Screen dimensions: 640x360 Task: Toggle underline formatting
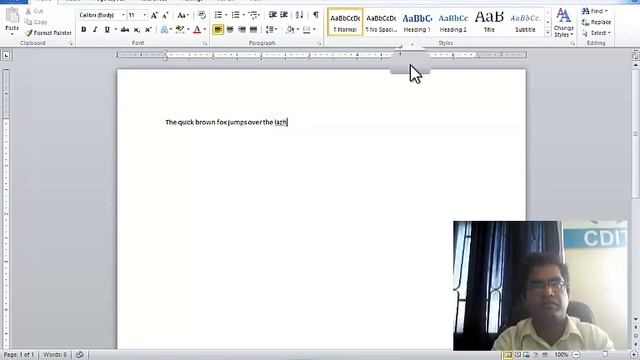point(107,29)
